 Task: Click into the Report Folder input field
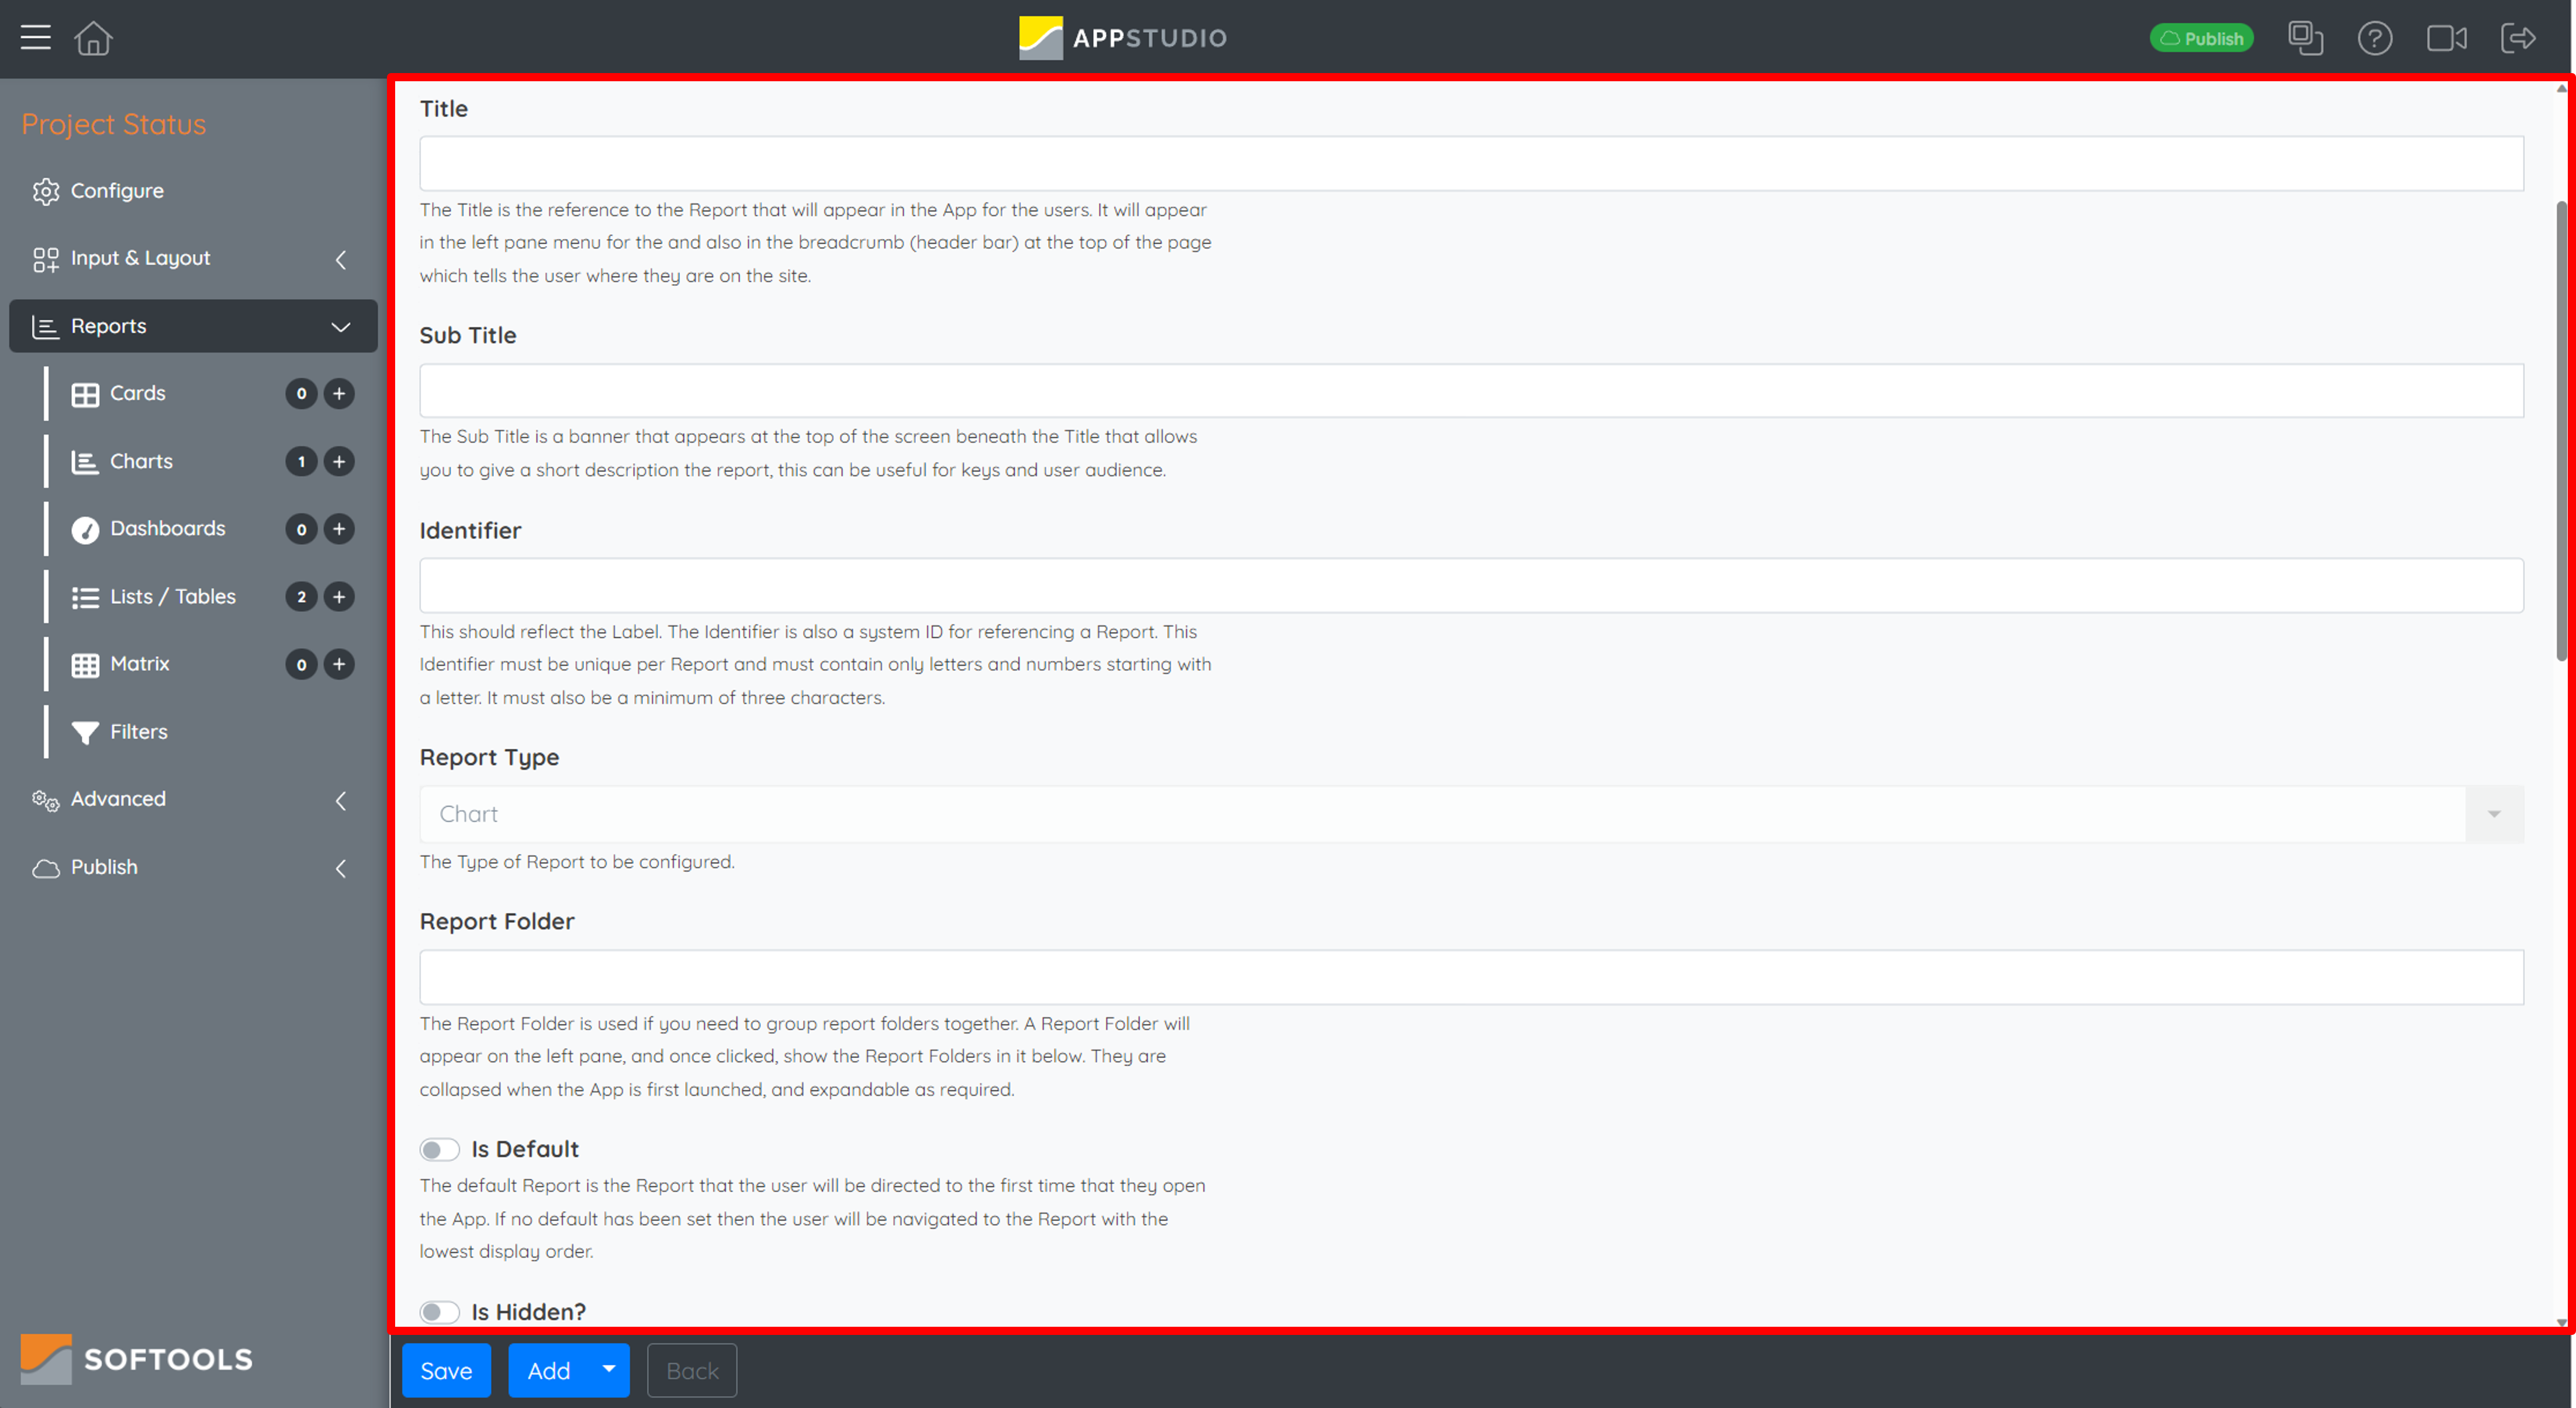click(x=1471, y=977)
